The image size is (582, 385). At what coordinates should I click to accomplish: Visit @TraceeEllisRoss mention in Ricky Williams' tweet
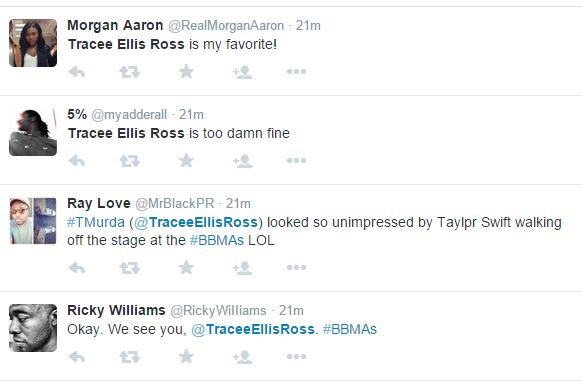pyautogui.click(x=253, y=329)
